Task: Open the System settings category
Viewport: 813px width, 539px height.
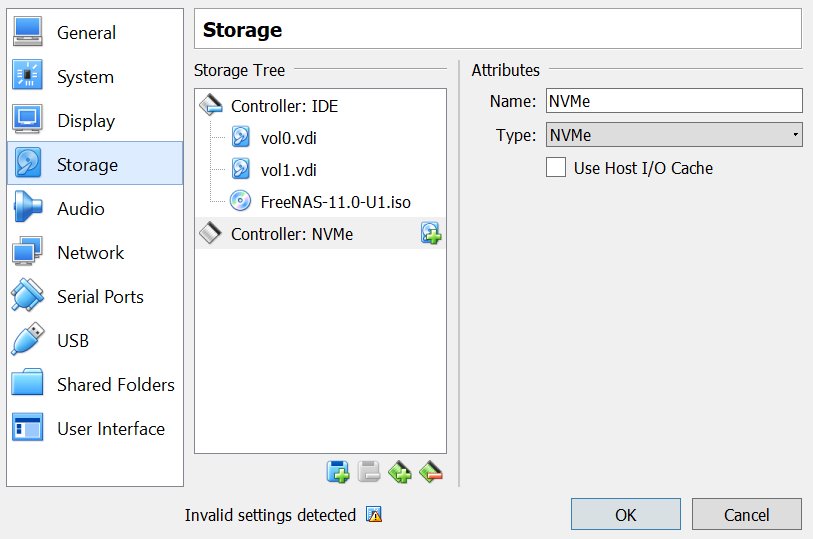Action: 95,76
